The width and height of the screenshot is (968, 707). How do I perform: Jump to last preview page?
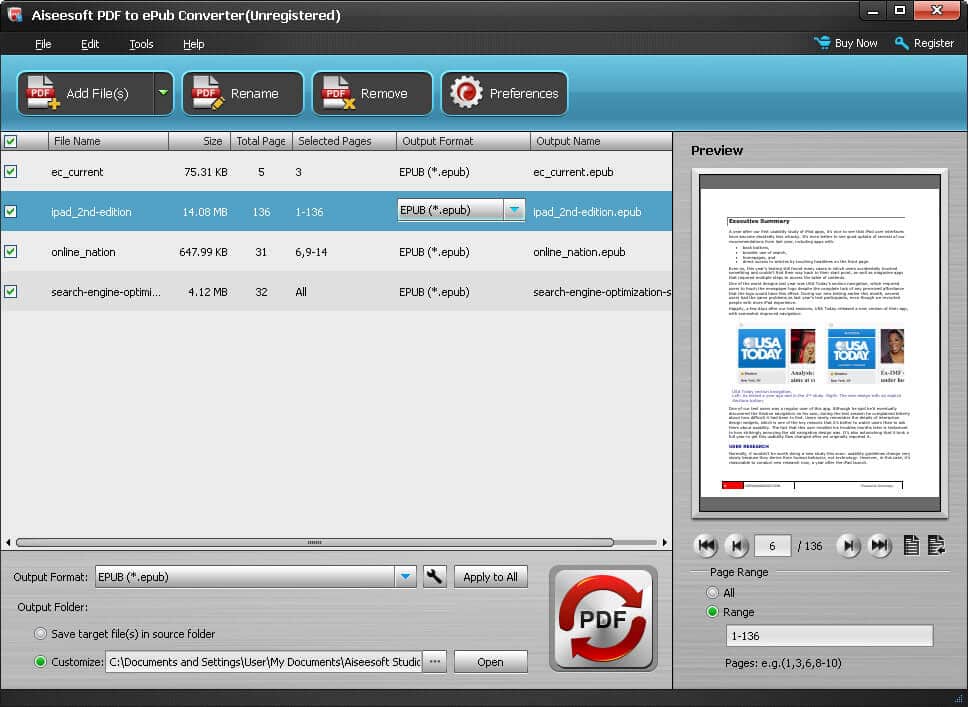879,545
